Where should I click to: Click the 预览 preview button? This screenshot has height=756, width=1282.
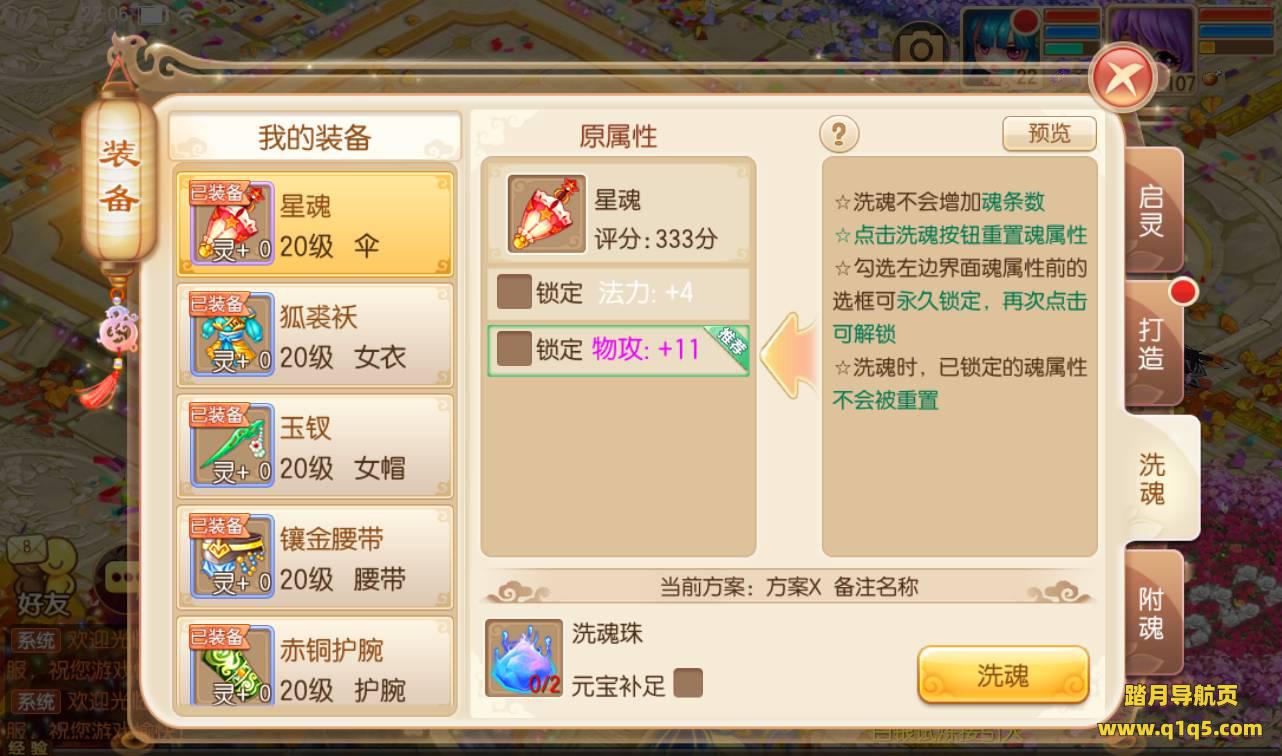1049,133
